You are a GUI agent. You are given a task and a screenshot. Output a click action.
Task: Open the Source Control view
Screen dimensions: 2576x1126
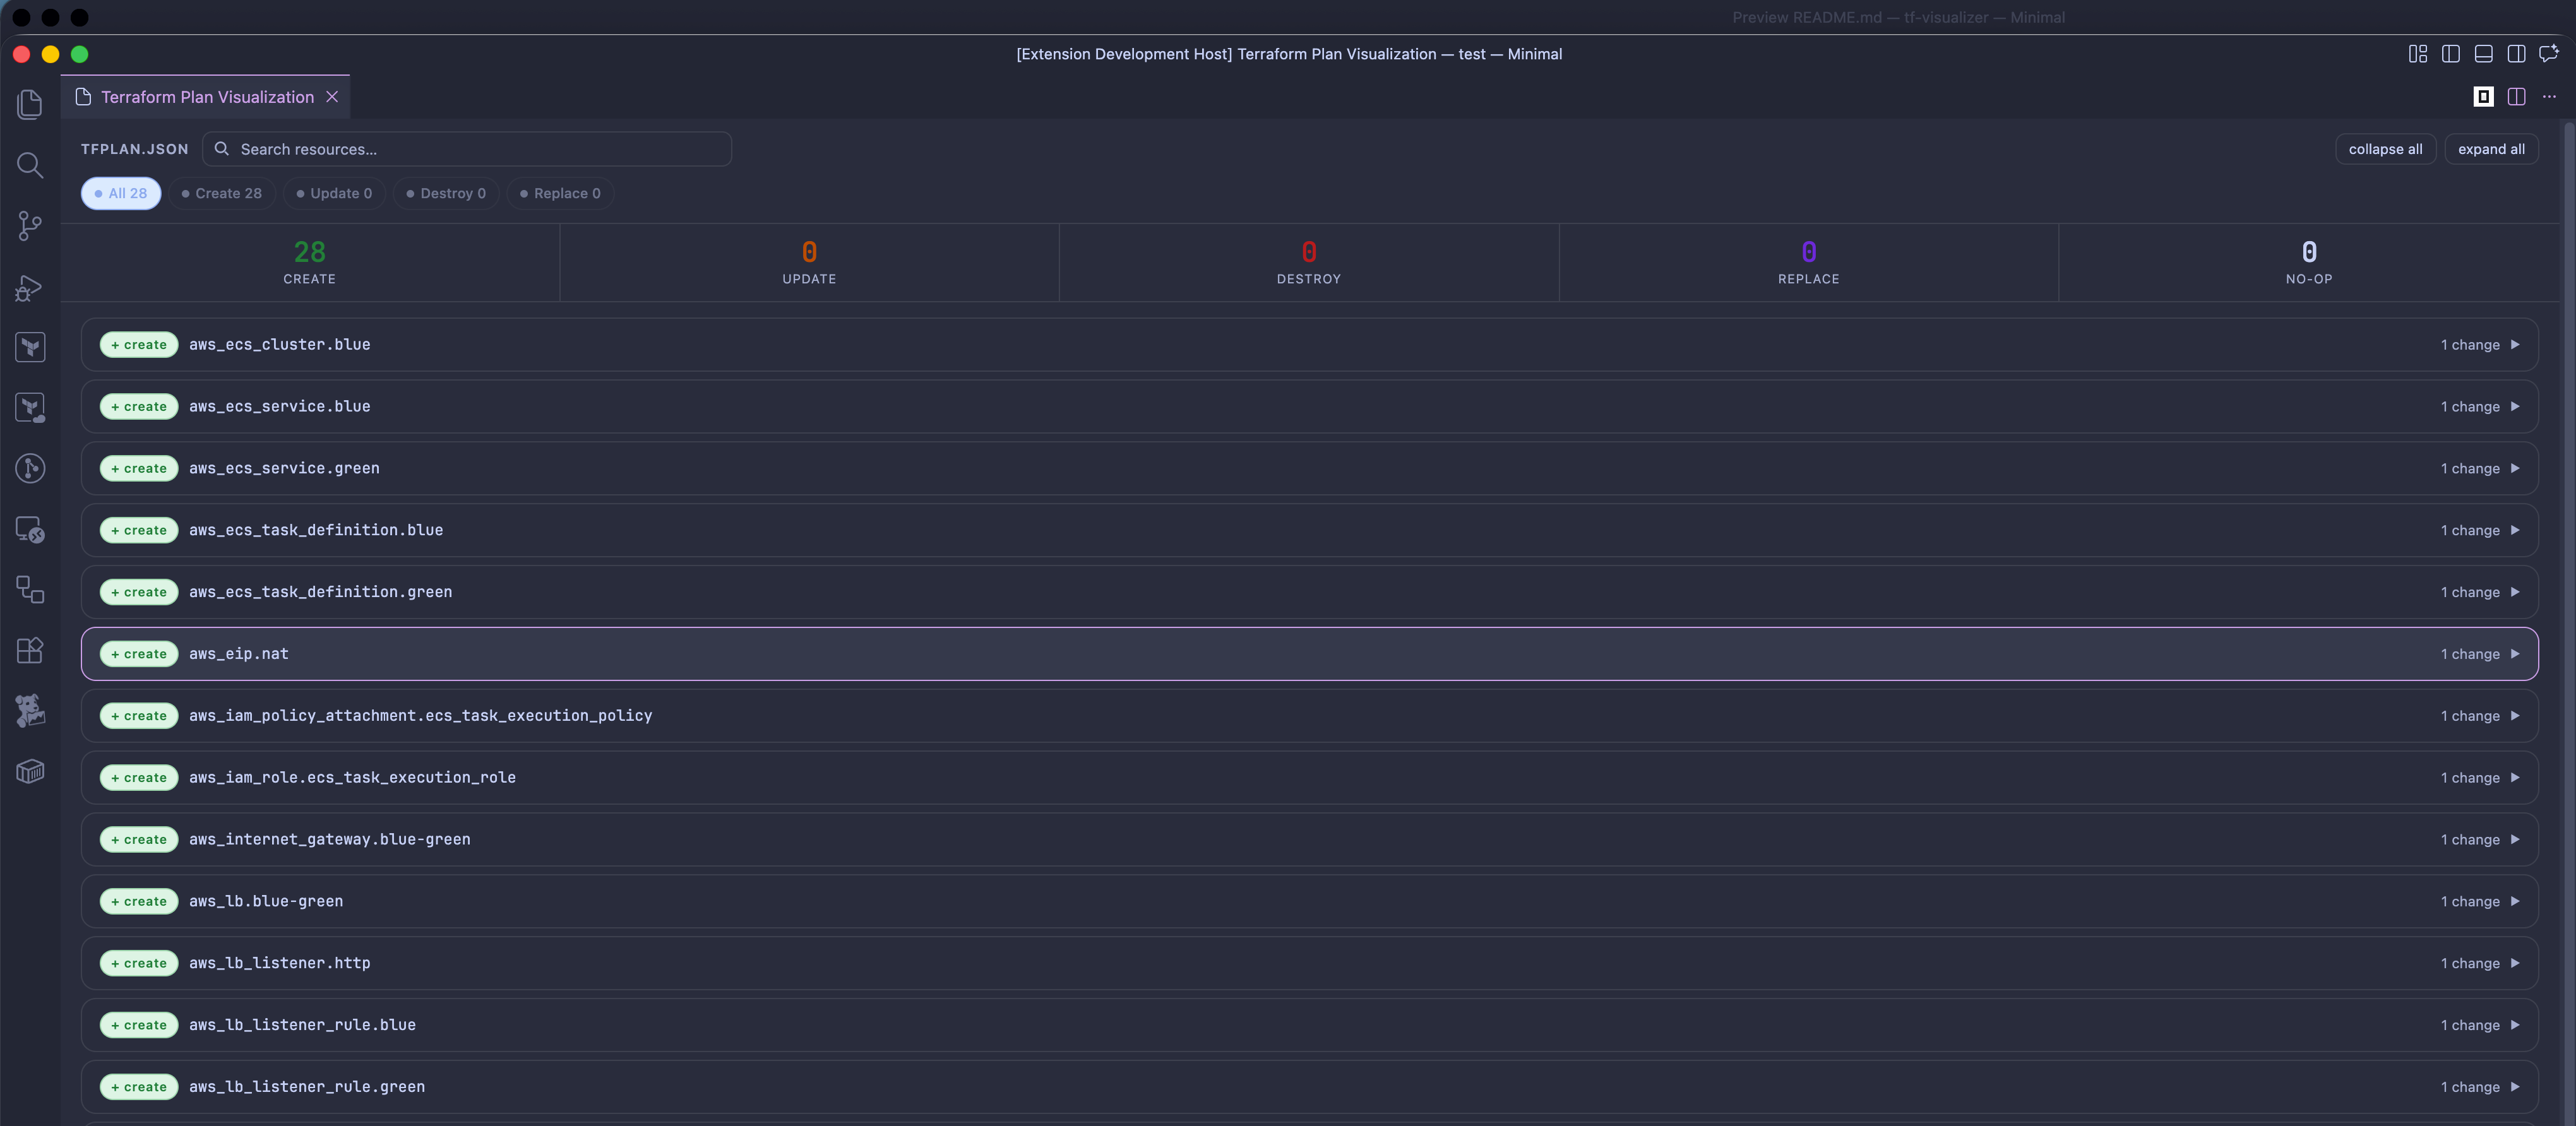30,226
